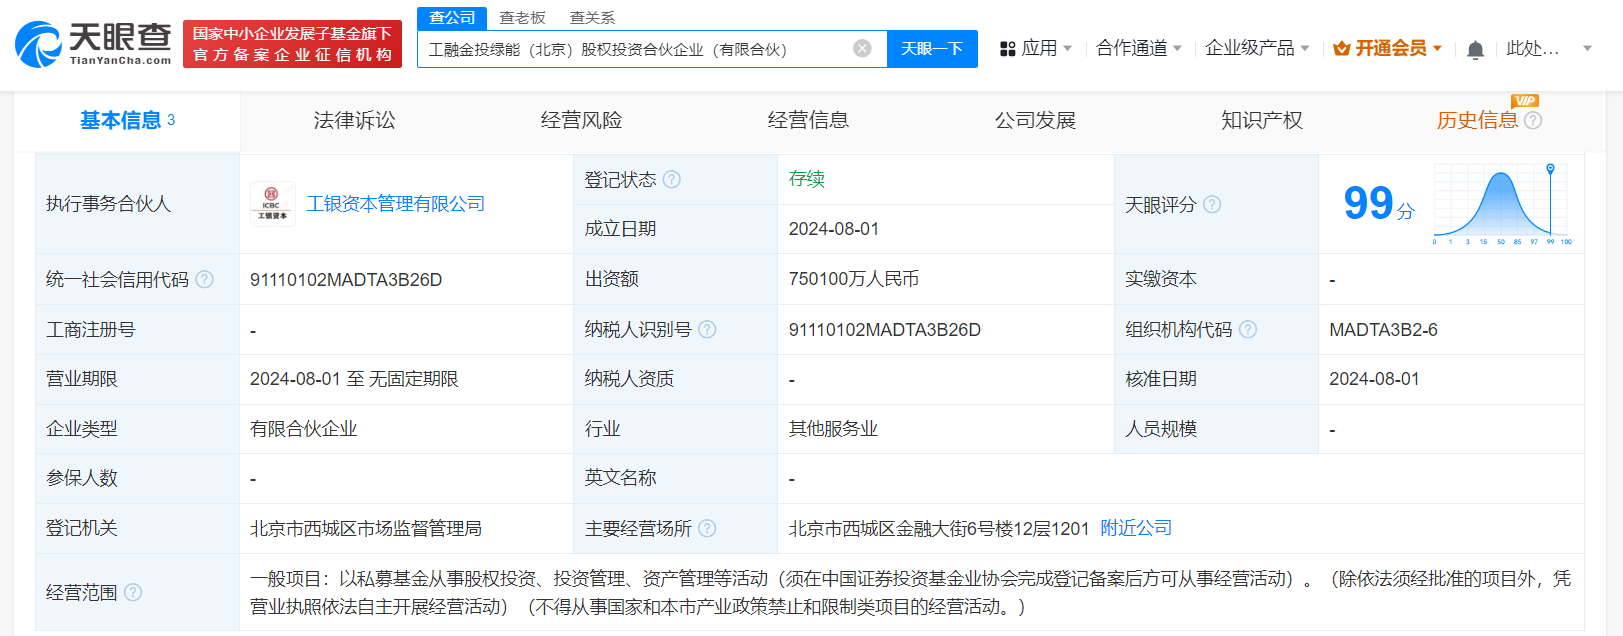Image resolution: width=1623 pixels, height=636 pixels.
Task: Click the score distribution chart
Action: [x=1502, y=204]
